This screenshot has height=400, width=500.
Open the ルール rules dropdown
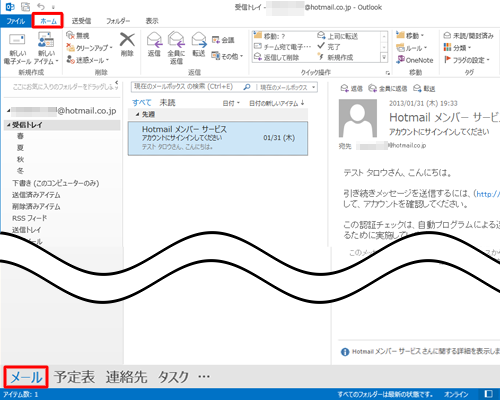(x=412, y=48)
